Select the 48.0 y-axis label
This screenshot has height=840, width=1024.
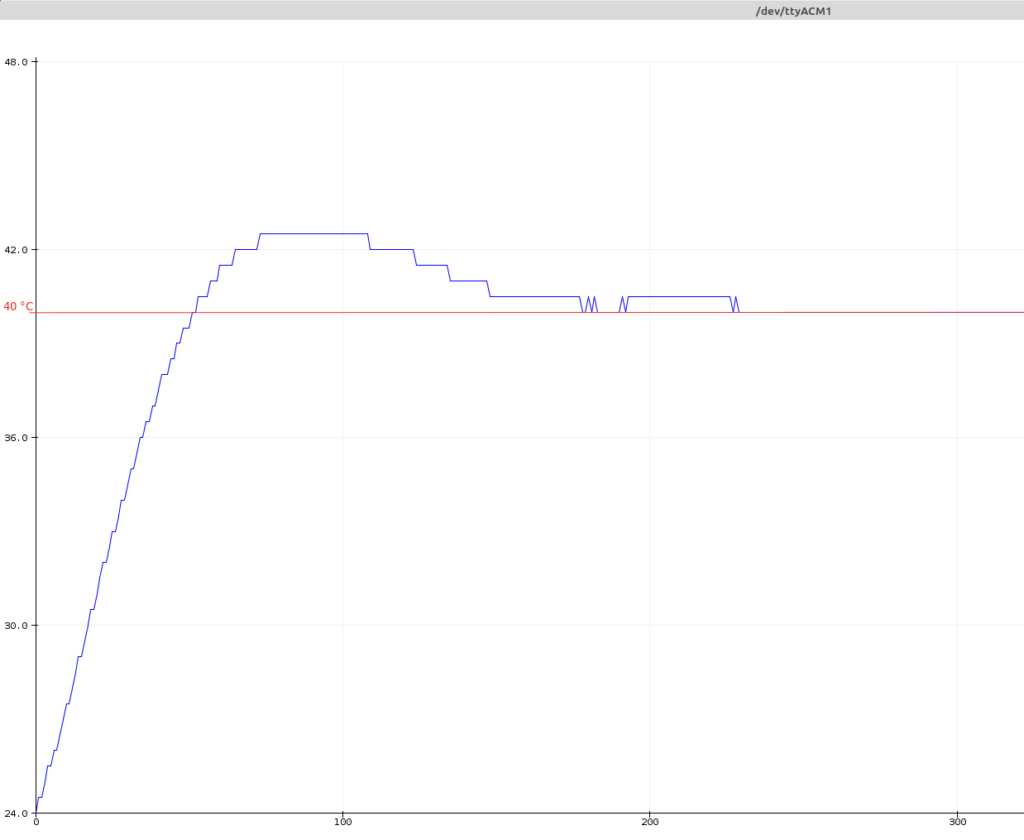coord(16,62)
